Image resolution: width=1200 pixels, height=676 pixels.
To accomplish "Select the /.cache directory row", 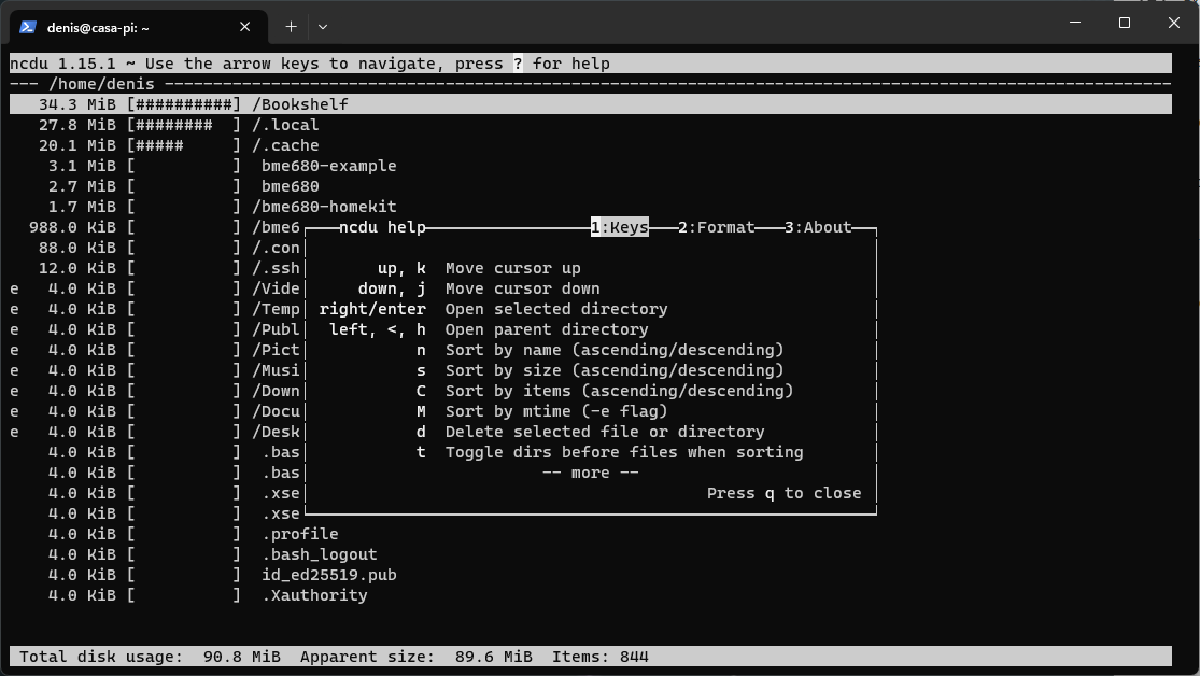I will (591, 145).
